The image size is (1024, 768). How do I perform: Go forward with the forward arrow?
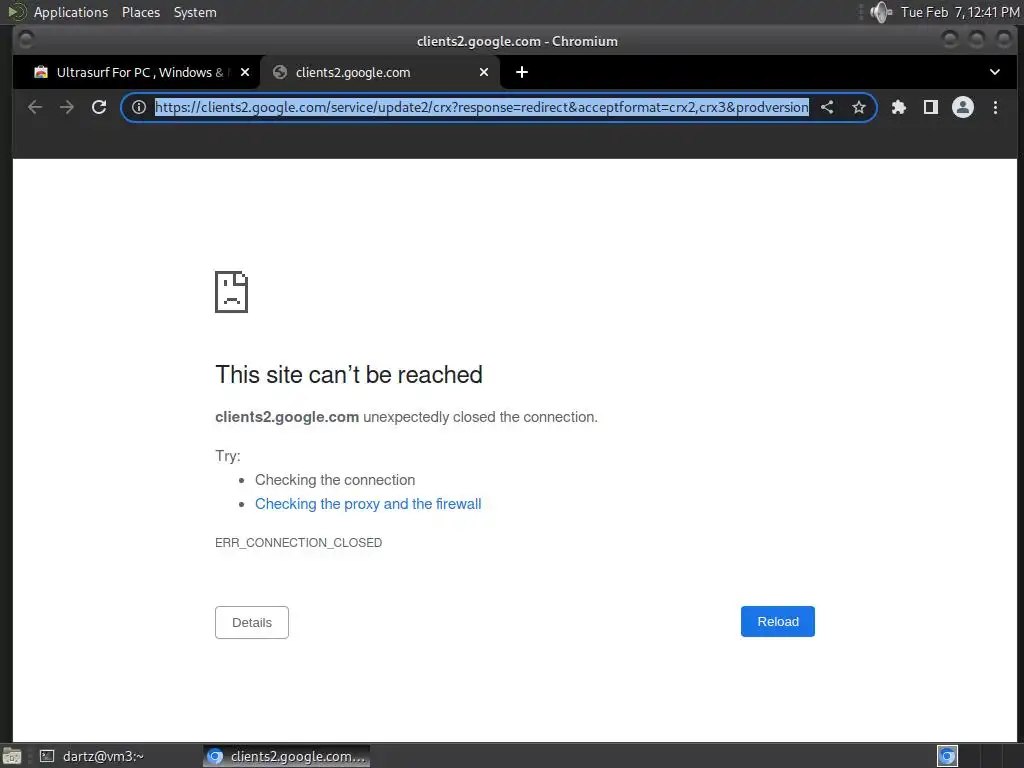point(67,107)
